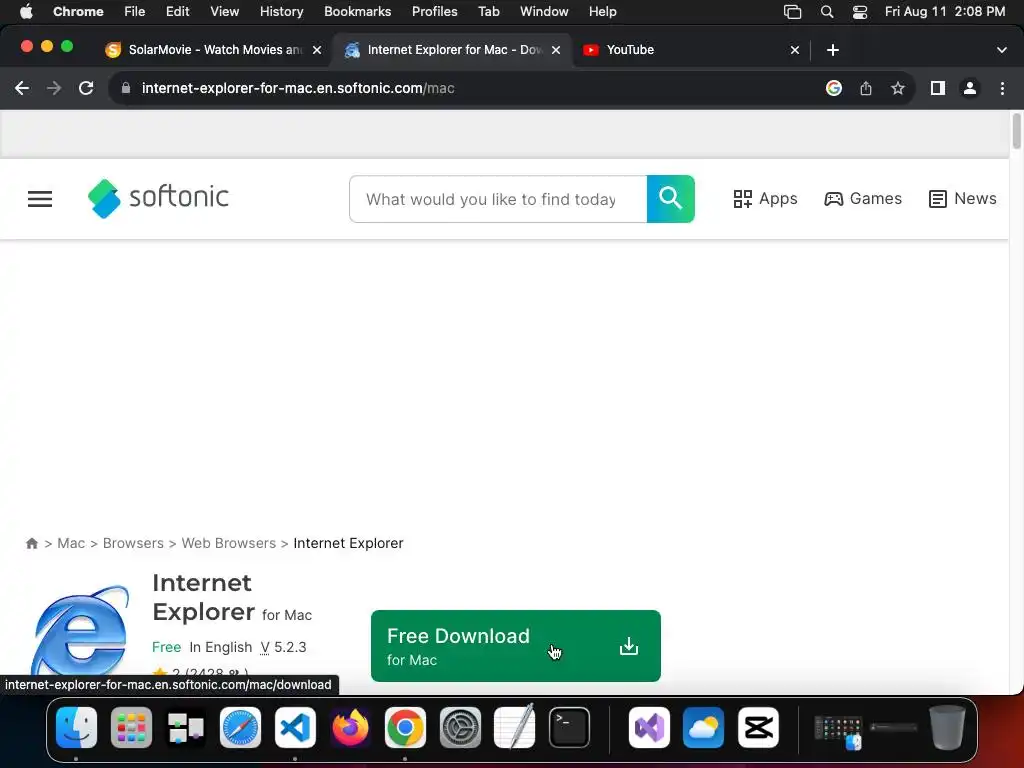Click the share page icon

pos(866,88)
